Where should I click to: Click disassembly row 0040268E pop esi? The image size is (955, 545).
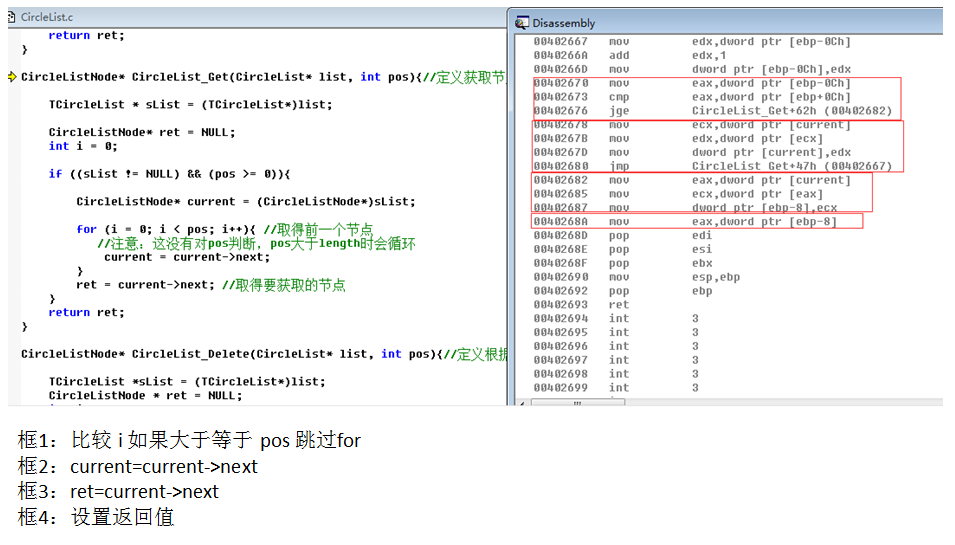click(x=622, y=250)
